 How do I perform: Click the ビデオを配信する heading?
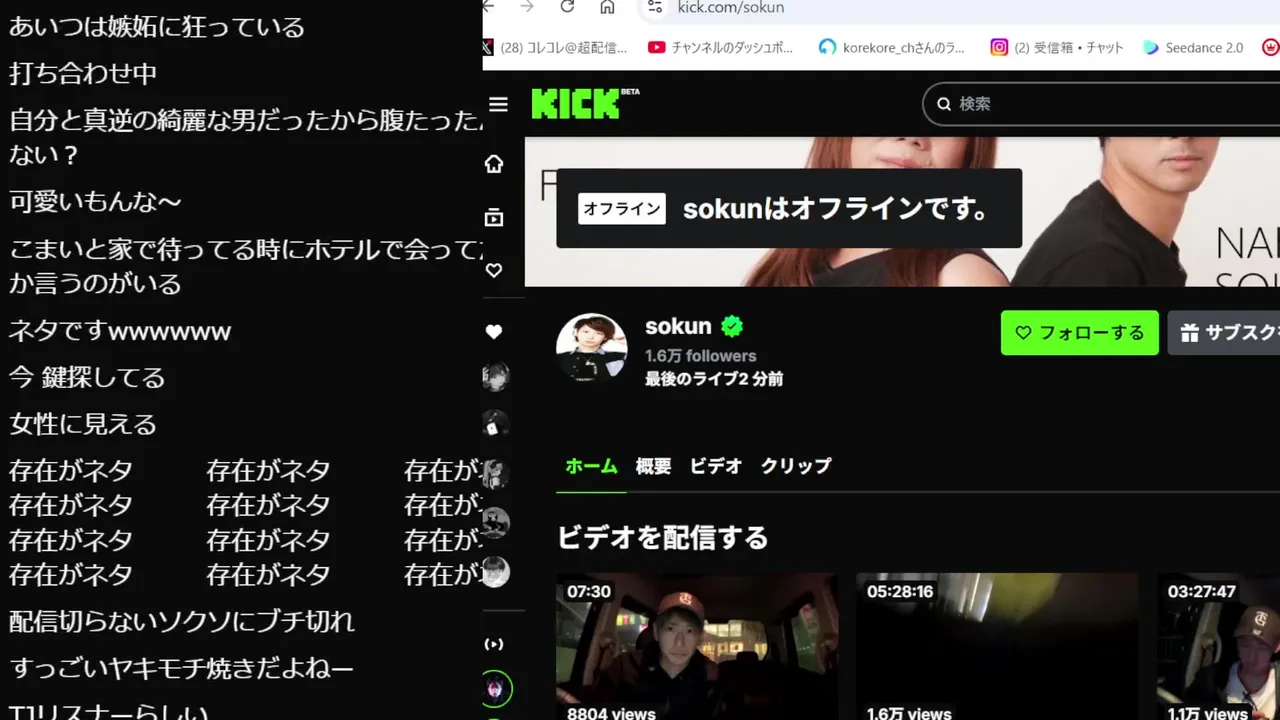pyautogui.click(x=662, y=538)
